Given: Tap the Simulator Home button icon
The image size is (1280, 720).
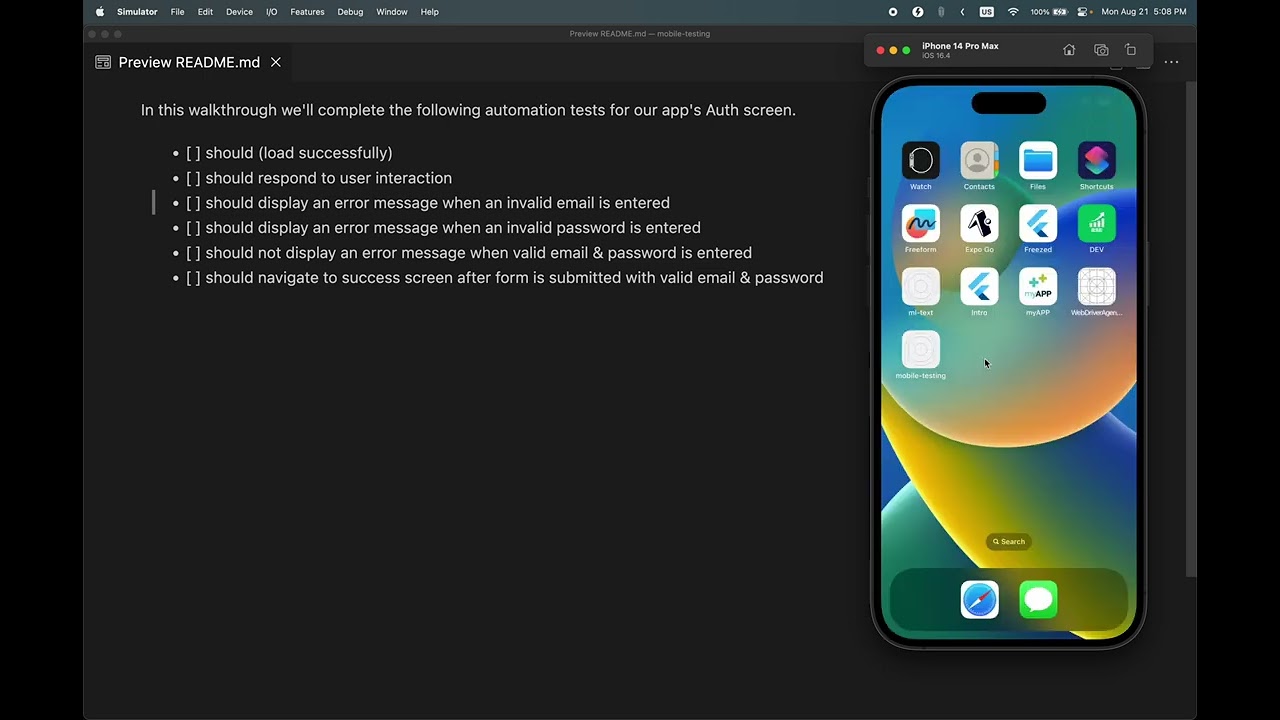Looking at the screenshot, I should coord(1069,50).
